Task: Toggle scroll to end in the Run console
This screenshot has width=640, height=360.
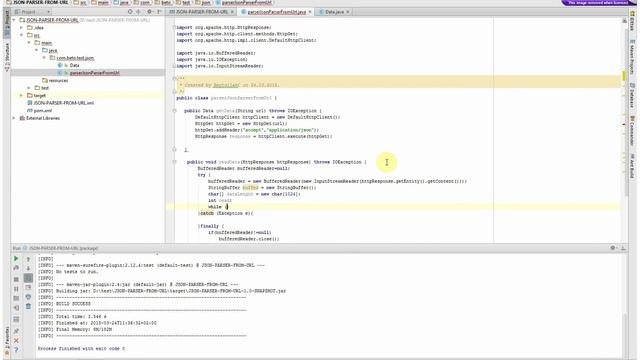Action: coord(28,288)
